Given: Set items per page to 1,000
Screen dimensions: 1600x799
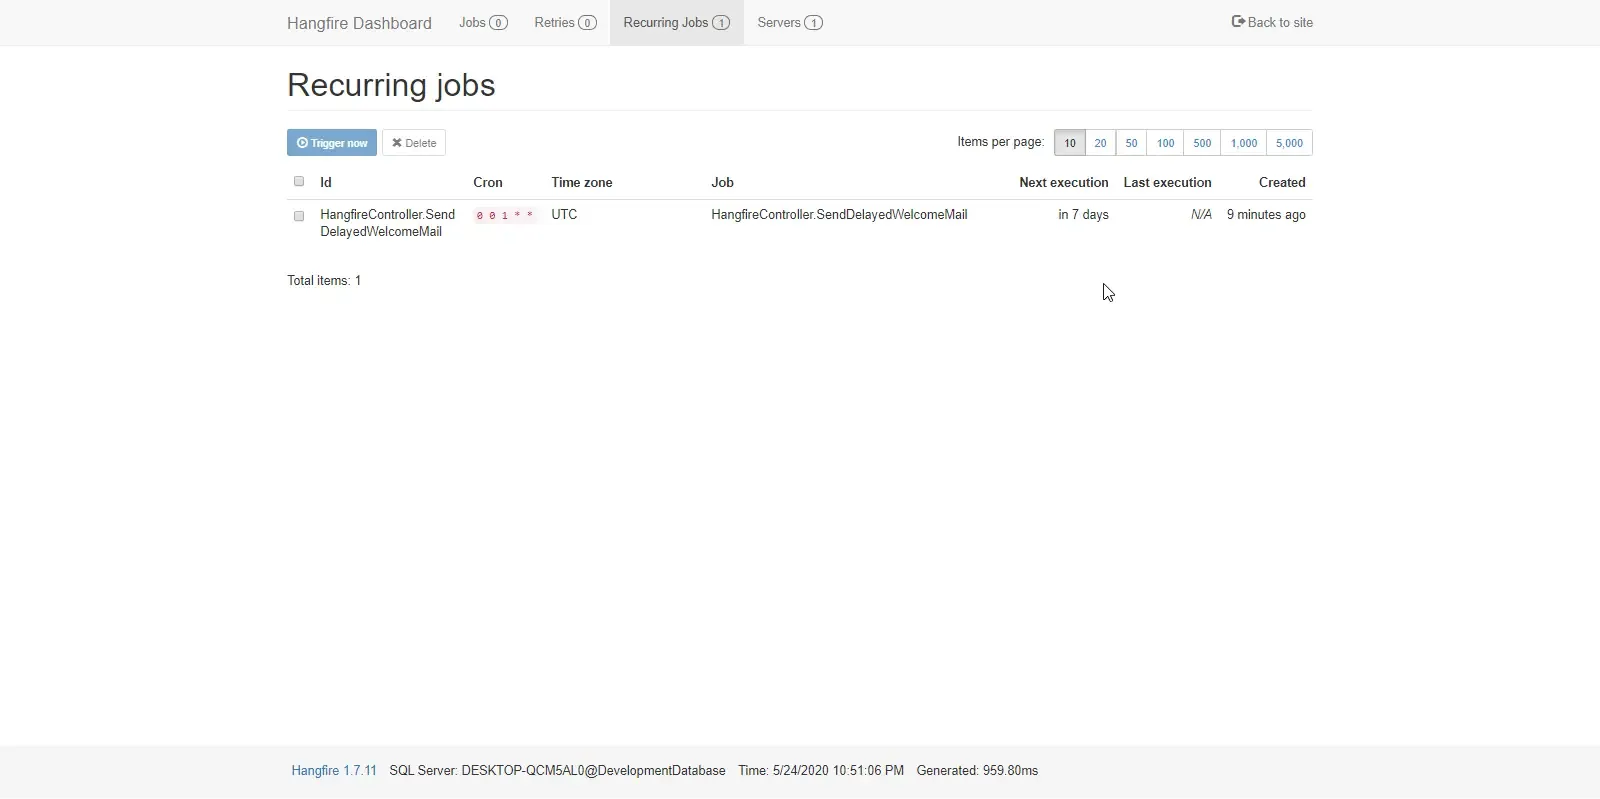Looking at the screenshot, I should click(1243, 143).
